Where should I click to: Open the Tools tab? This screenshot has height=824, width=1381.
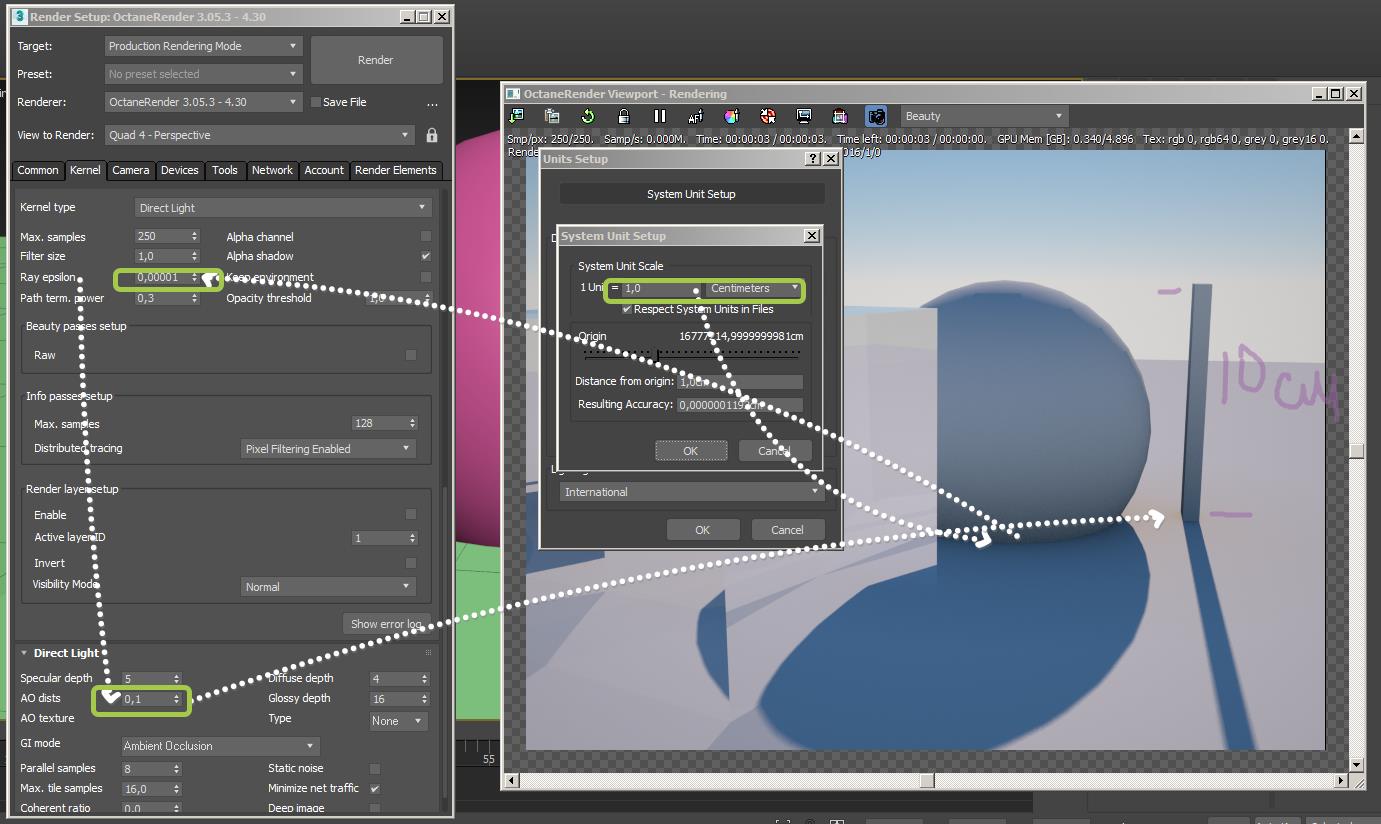tap(225, 170)
